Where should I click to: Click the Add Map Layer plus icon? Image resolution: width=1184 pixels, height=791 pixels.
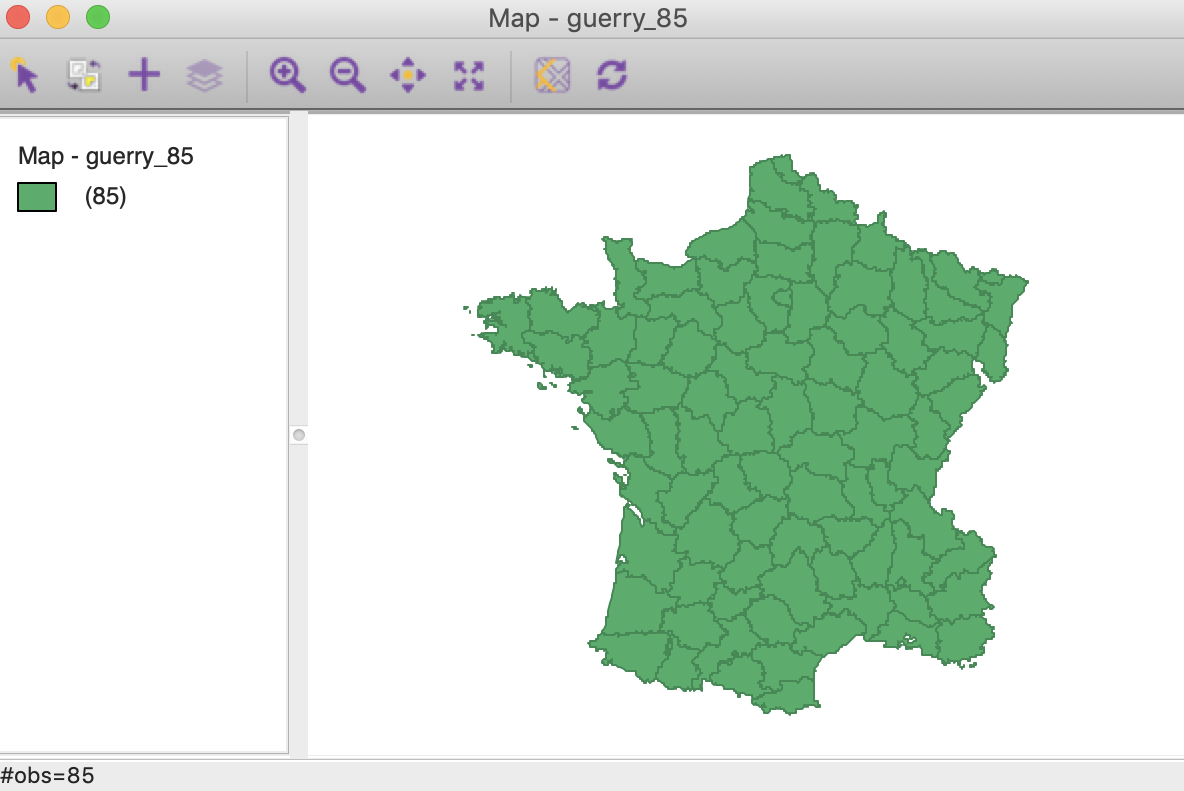144,75
